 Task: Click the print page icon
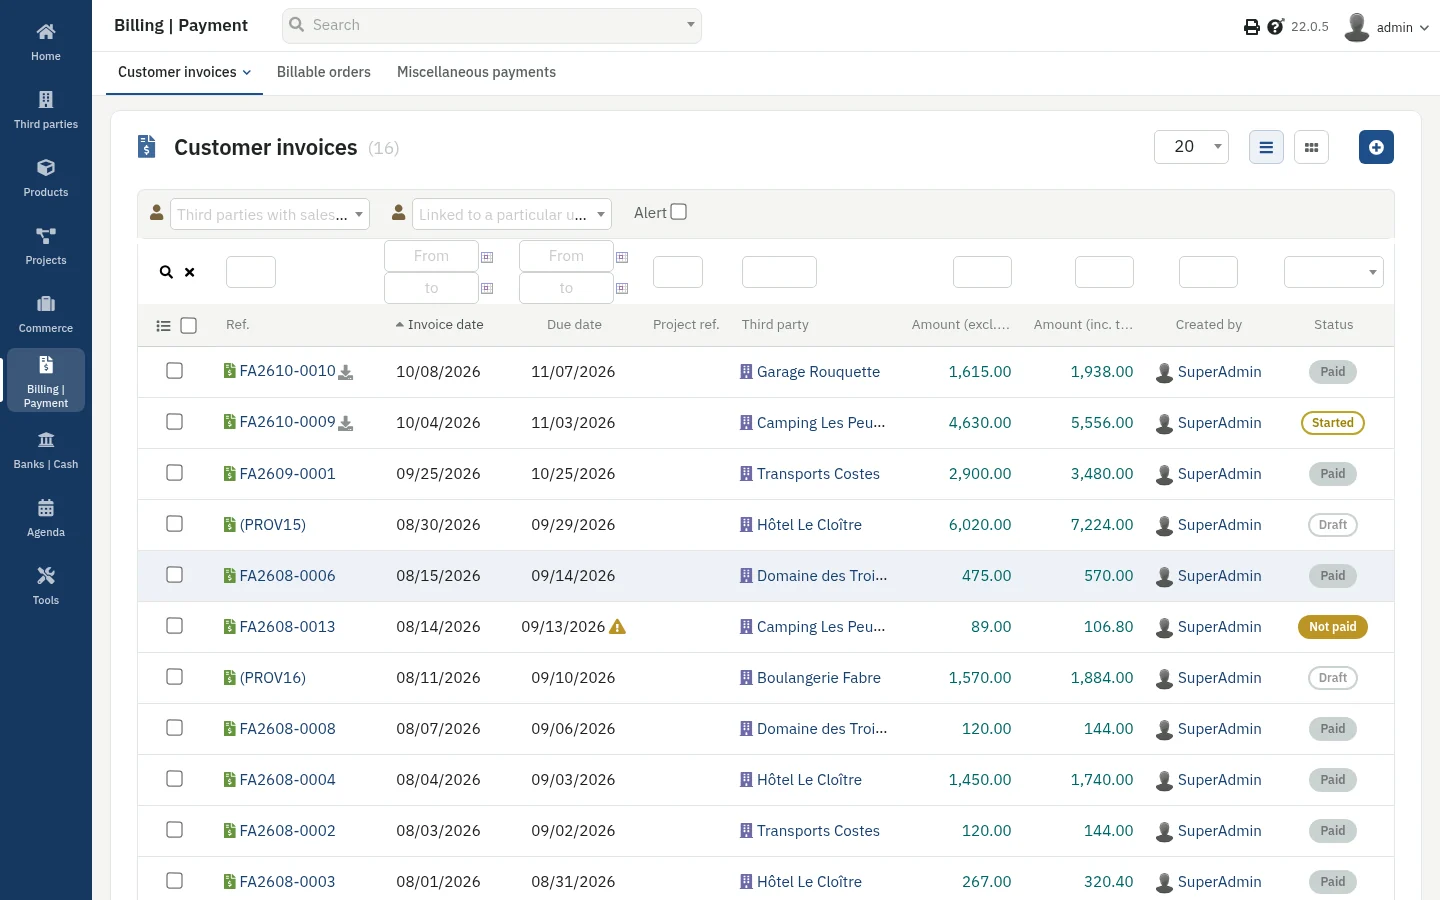[1251, 27]
